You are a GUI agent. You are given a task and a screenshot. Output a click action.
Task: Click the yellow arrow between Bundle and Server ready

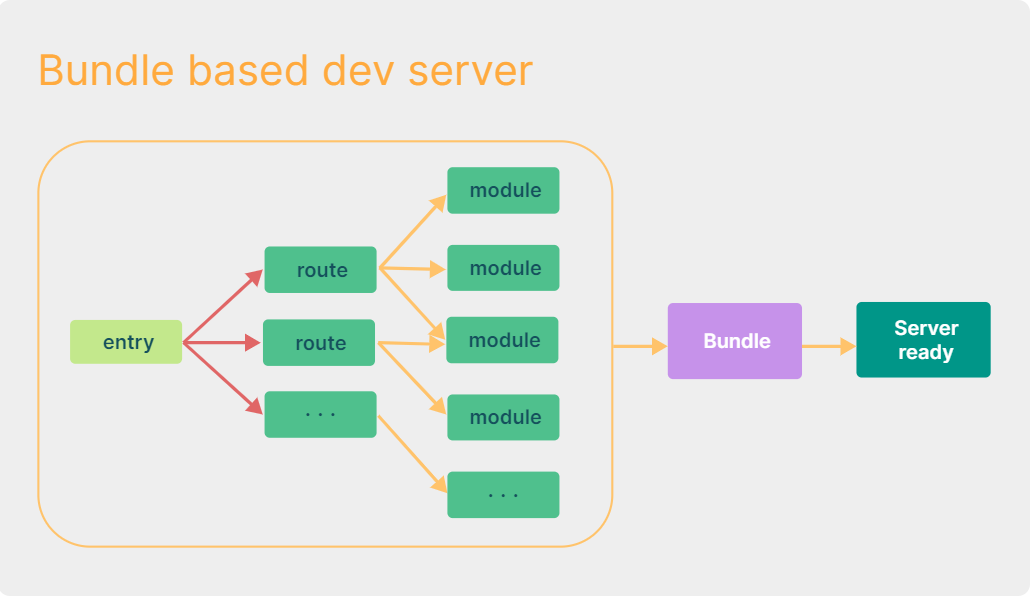(828, 346)
